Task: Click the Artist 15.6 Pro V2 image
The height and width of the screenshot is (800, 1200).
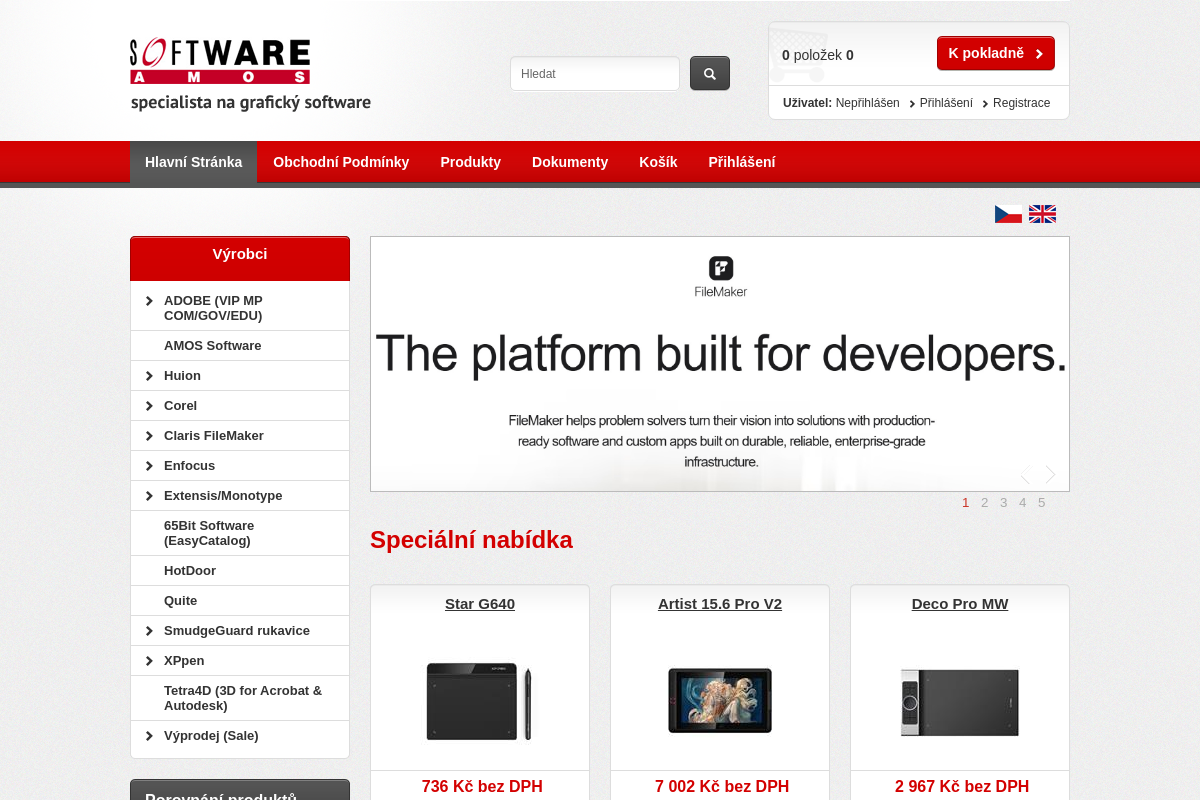Action: coord(720,700)
